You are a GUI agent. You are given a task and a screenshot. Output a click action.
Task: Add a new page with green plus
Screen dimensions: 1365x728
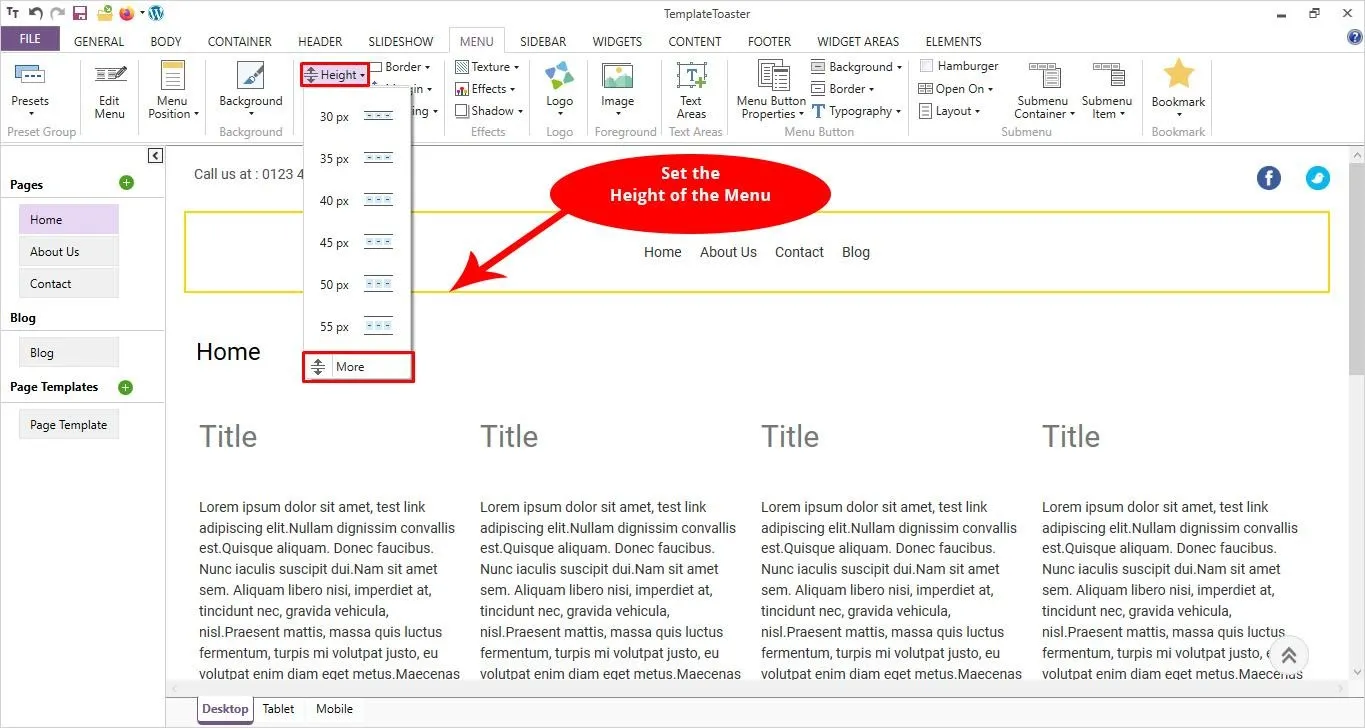pos(126,183)
